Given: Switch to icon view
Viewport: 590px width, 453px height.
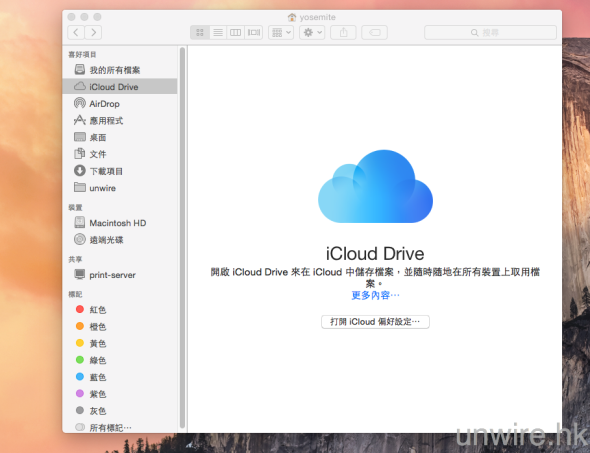Looking at the screenshot, I should point(200,32).
